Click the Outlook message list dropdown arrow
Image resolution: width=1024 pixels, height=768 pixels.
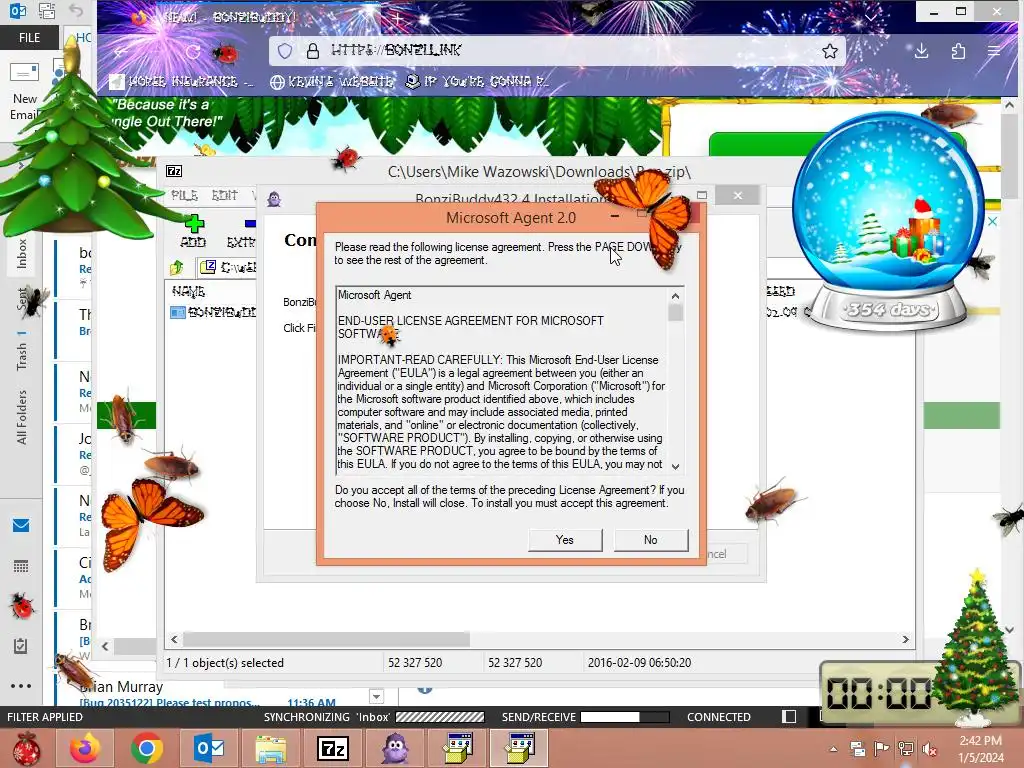coord(376,697)
